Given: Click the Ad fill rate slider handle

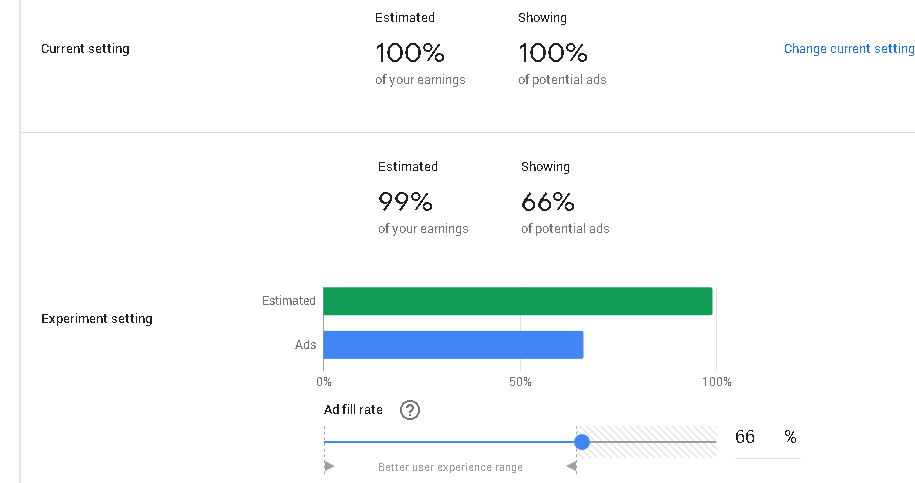Looking at the screenshot, I should click(582, 441).
